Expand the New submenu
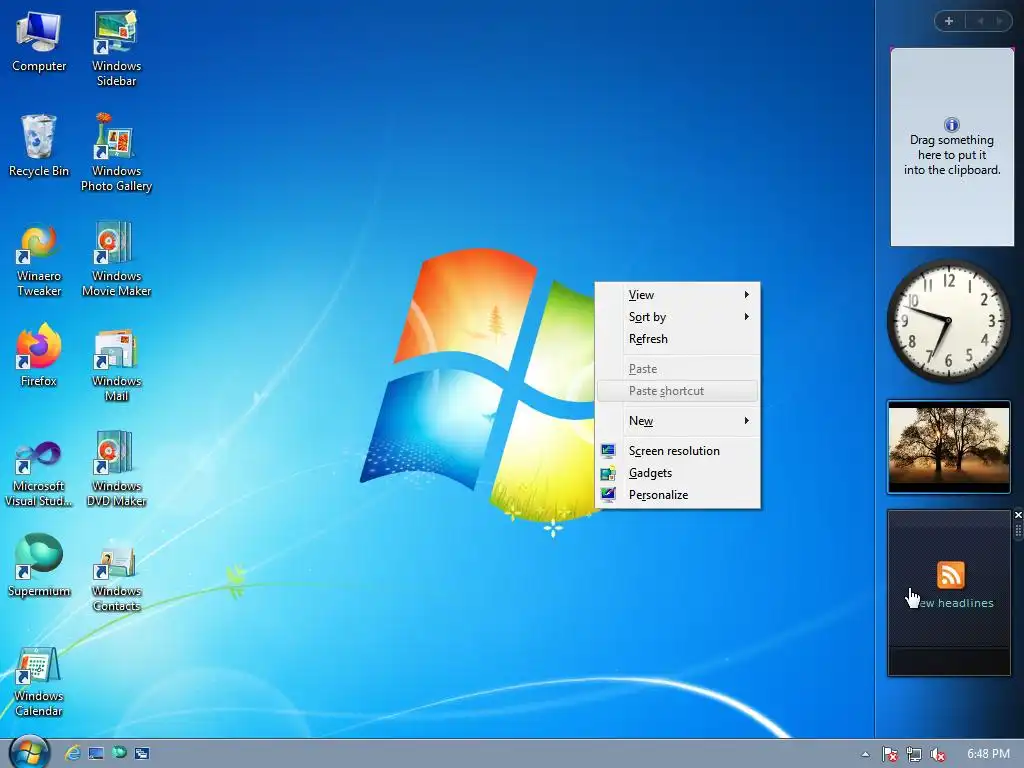This screenshot has width=1024, height=768. pyautogui.click(x=678, y=421)
